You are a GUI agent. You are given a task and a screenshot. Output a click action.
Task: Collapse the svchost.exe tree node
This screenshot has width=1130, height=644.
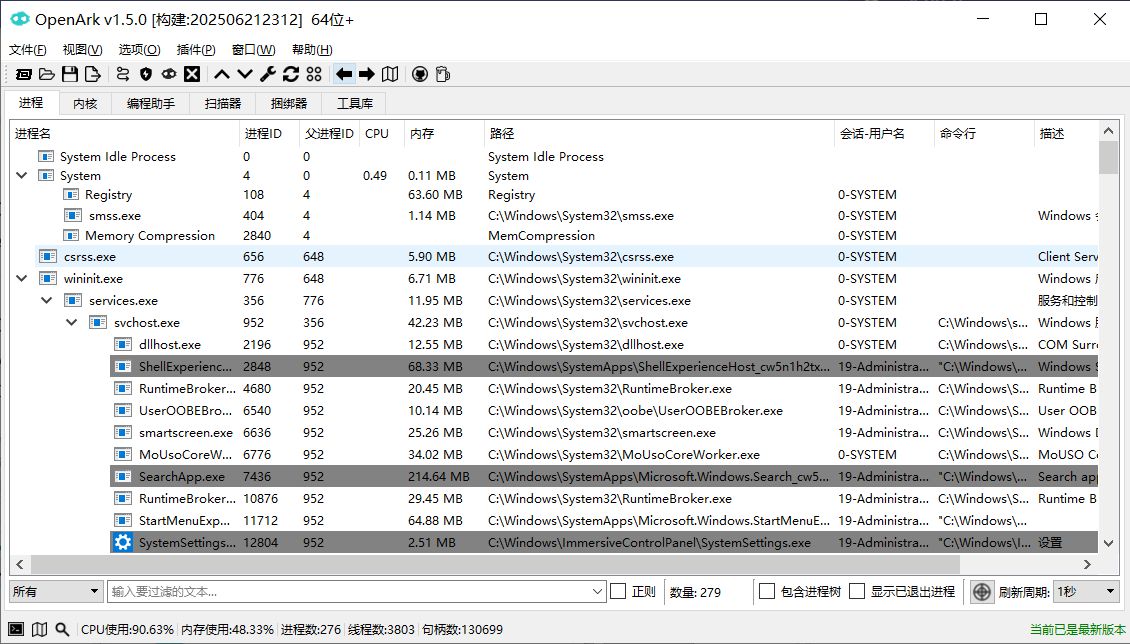click(x=72, y=323)
